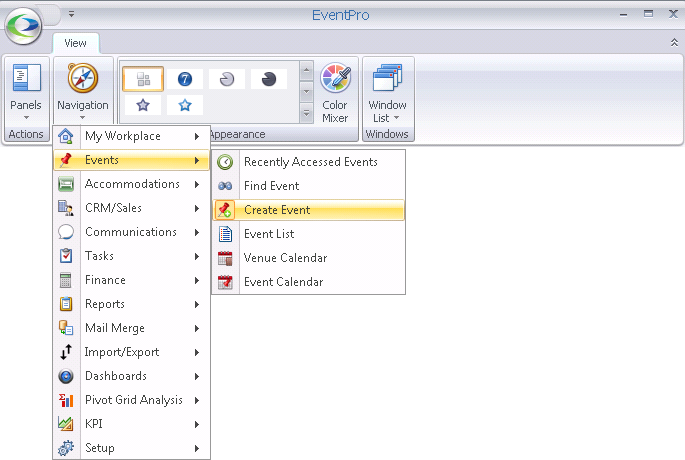
Task: Click the Import/Export arrows icon
Action: tap(66, 352)
